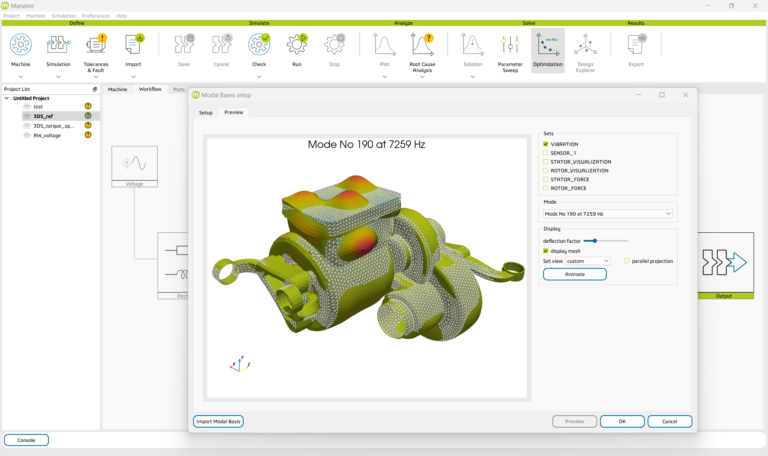
Task: Click the Machine toolbar icon
Action: (x=21, y=45)
